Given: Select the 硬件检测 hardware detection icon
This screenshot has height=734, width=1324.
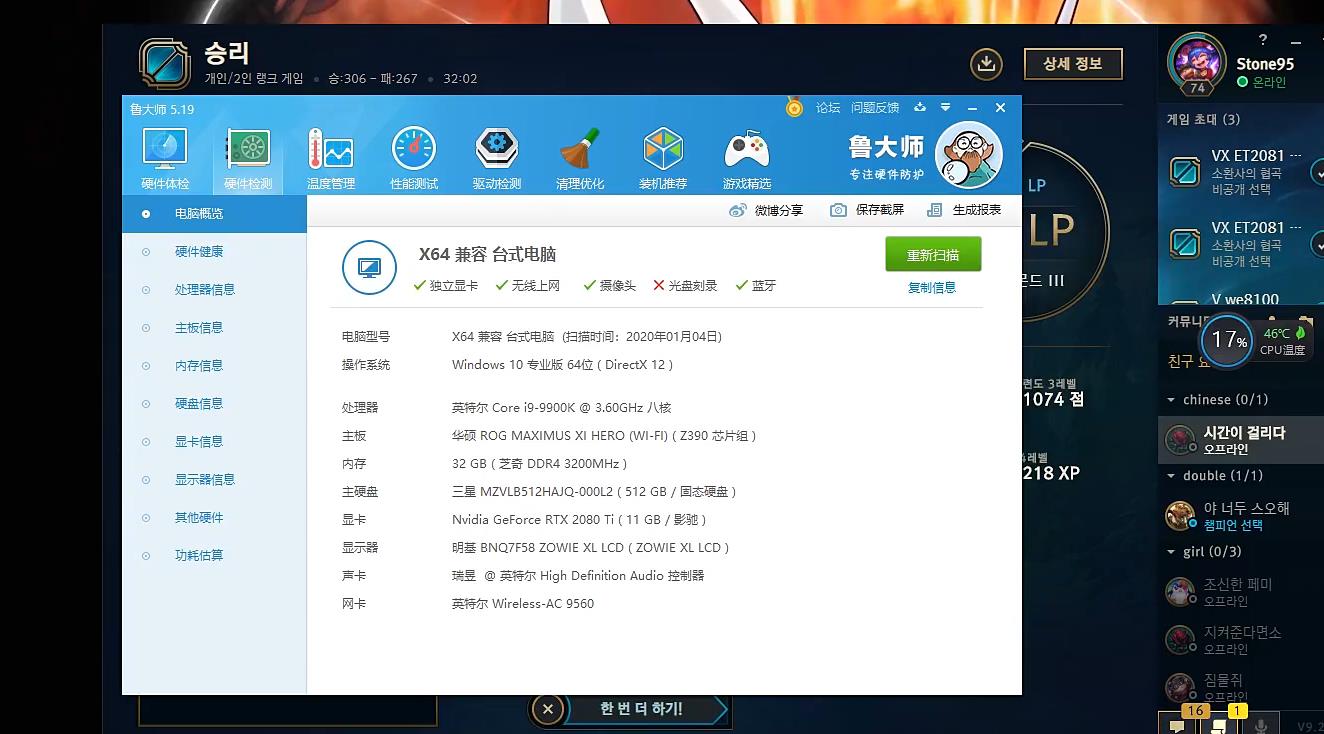Looking at the screenshot, I should 248,159.
